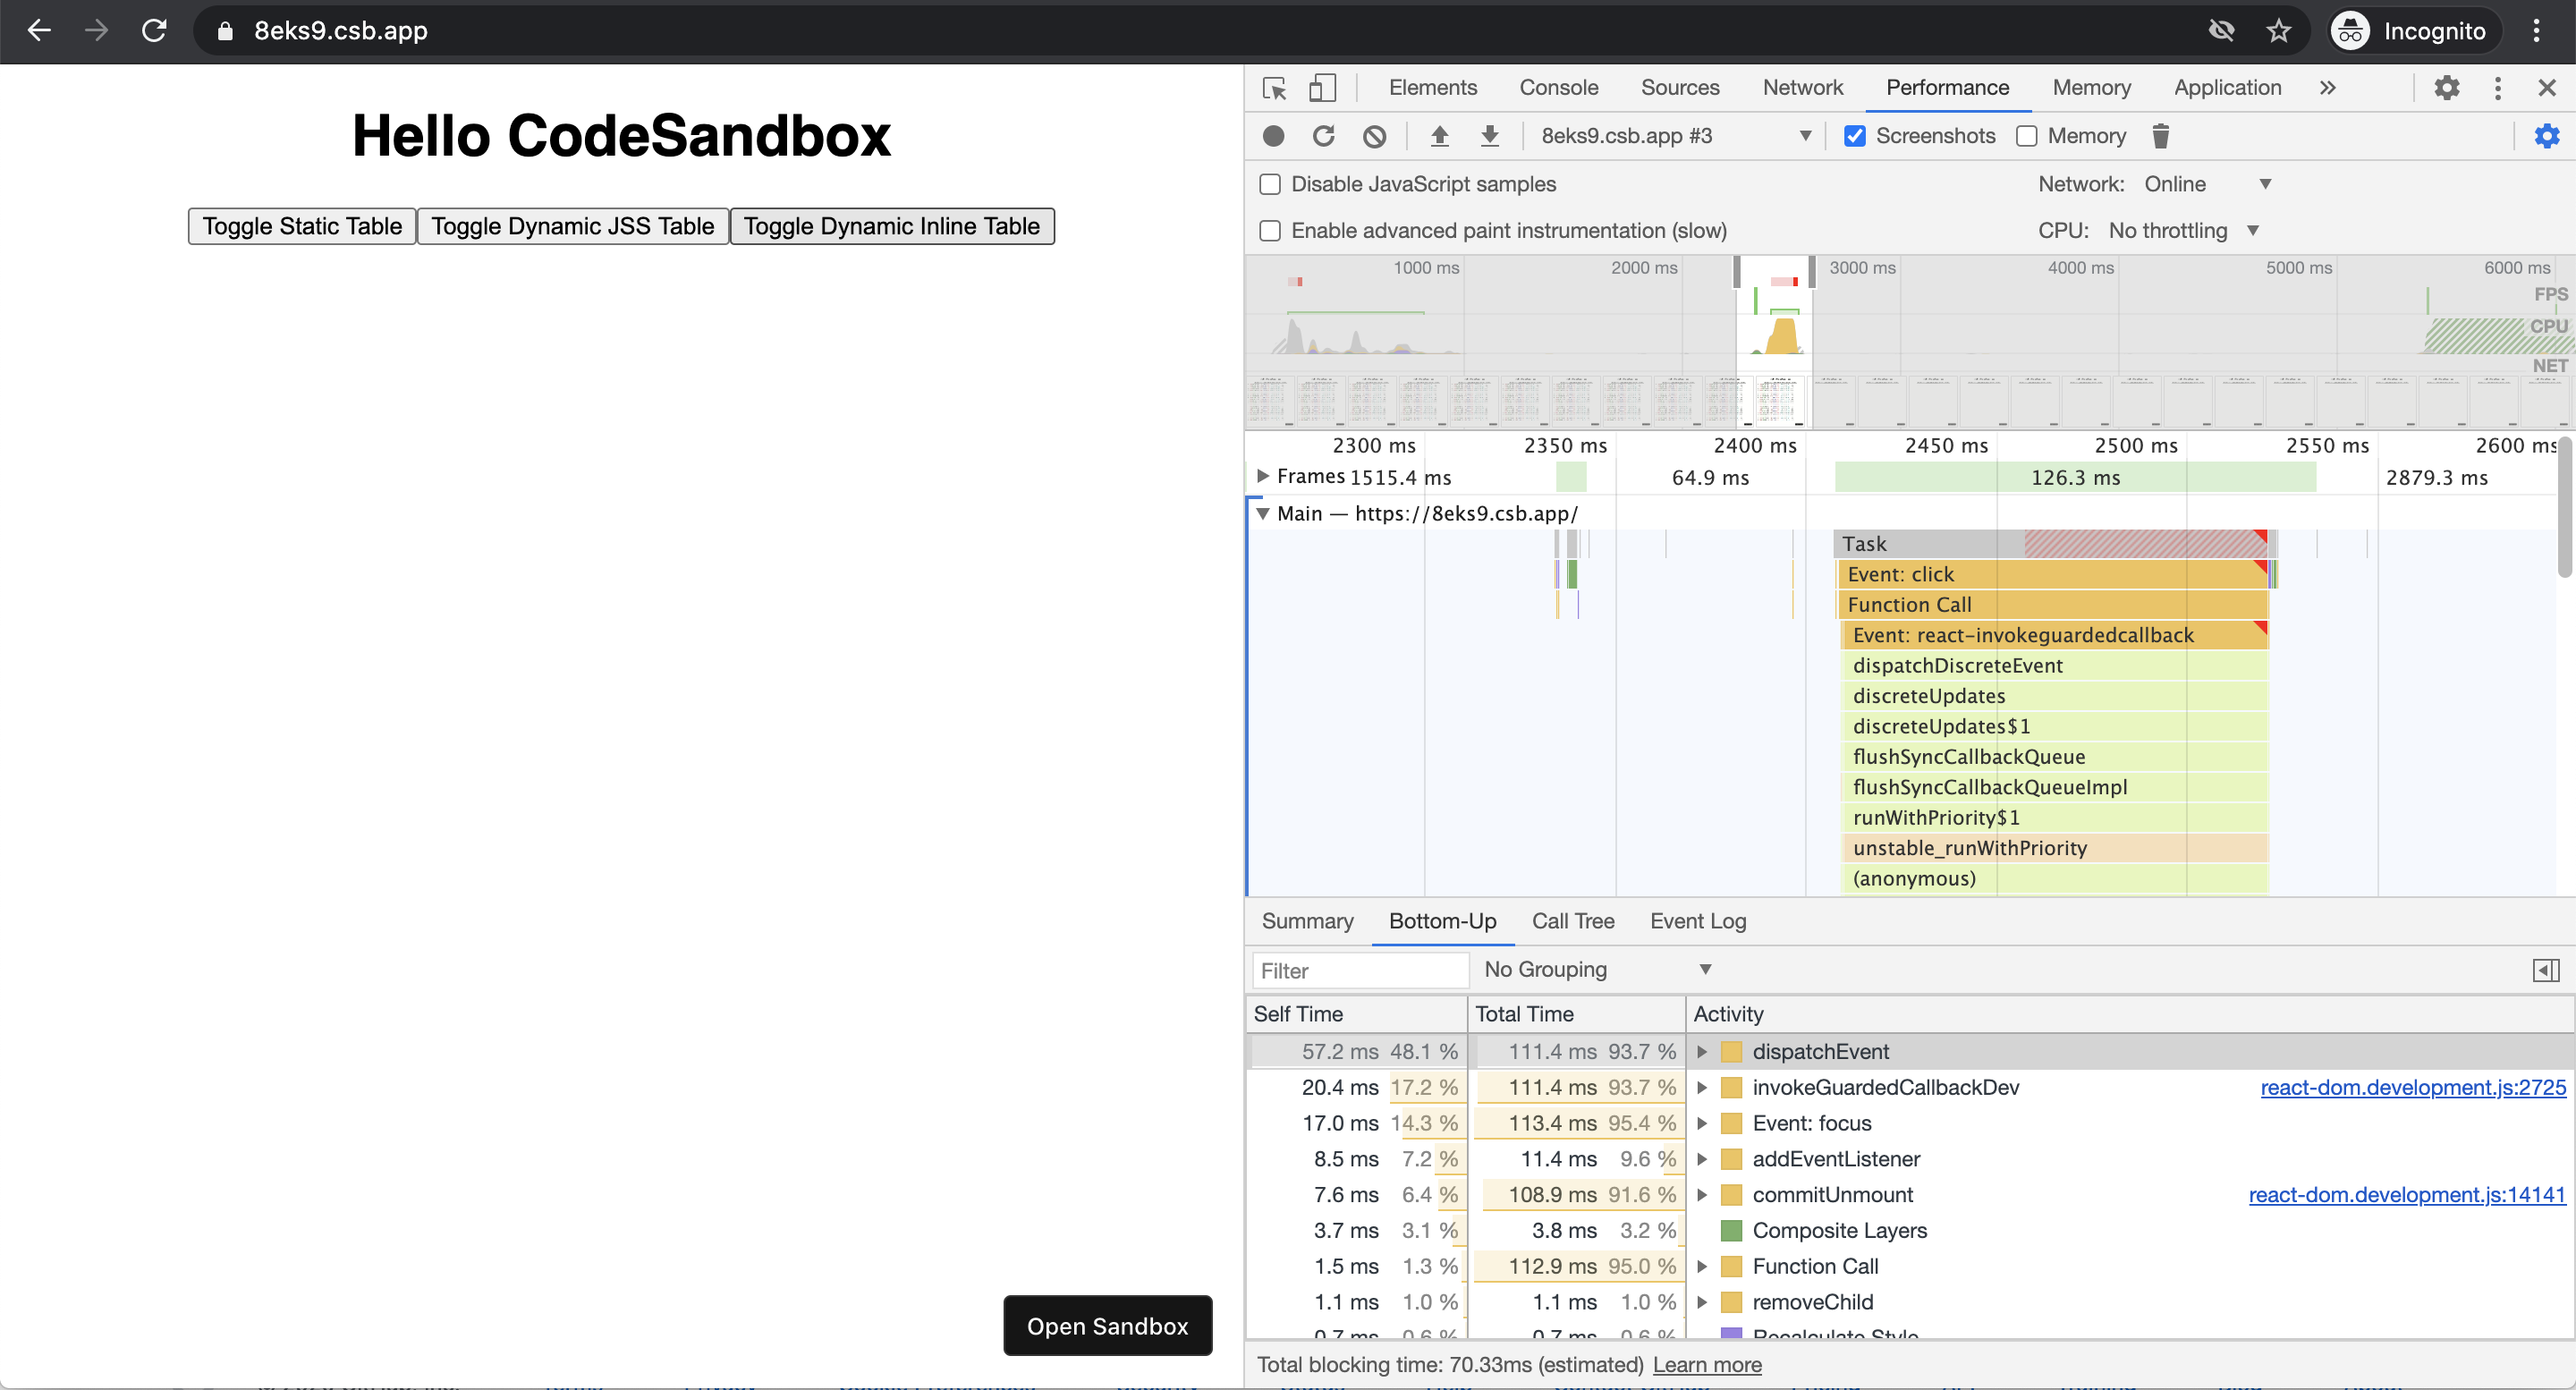Click the reload-and-record profile icon

click(x=1323, y=136)
